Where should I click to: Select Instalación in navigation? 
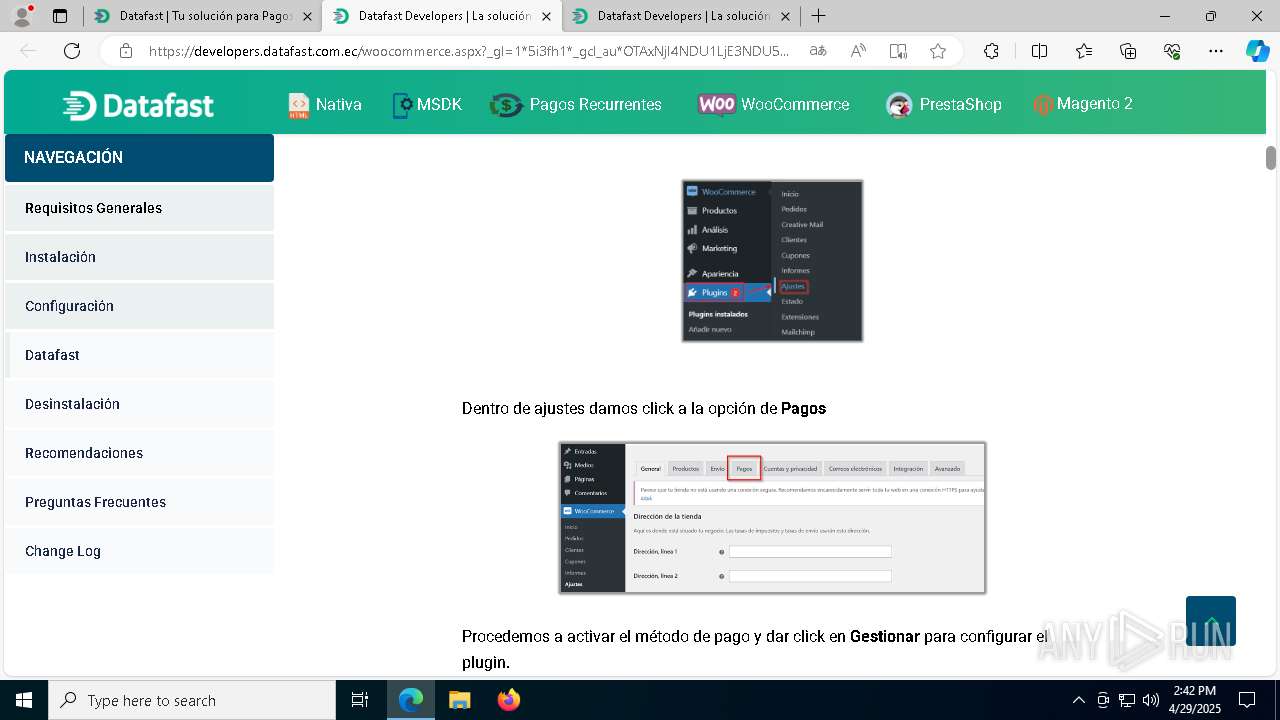tap(139, 257)
